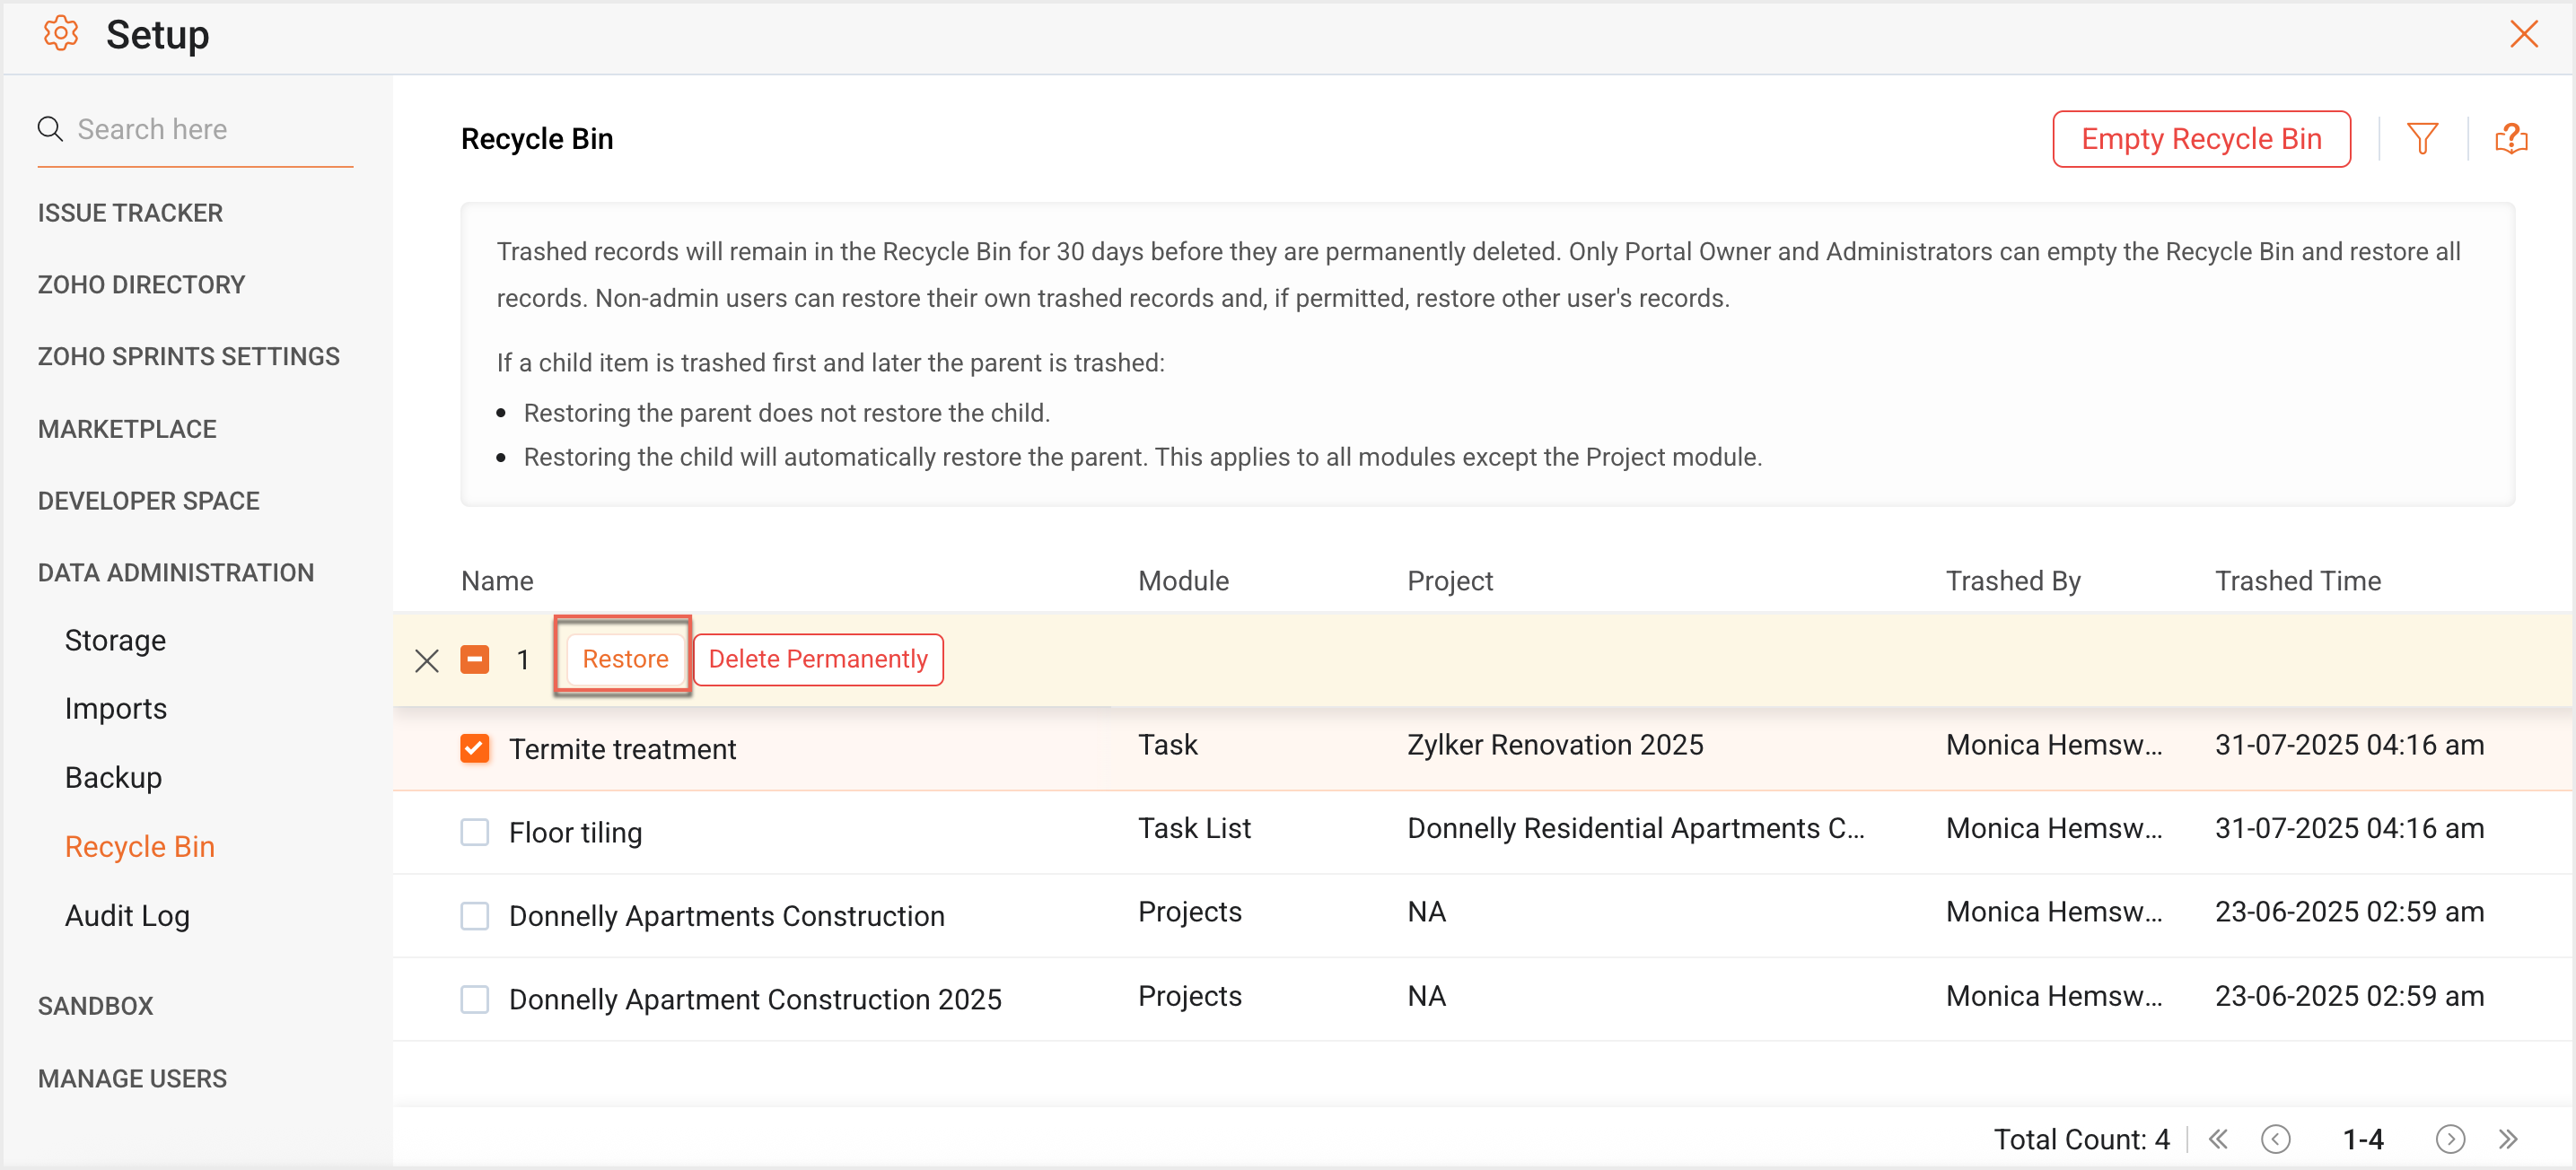The width and height of the screenshot is (2576, 1170).
Task: Expand the Sandbox section
Action: point(96,1006)
